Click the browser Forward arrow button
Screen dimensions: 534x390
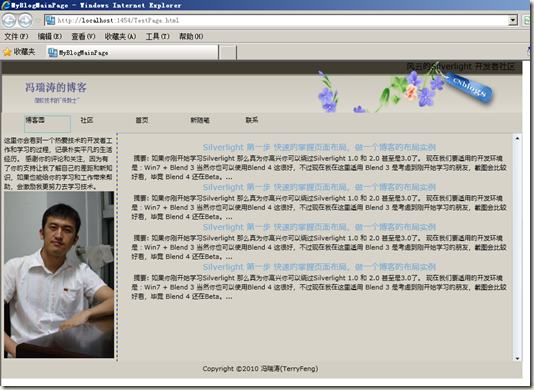[25, 21]
